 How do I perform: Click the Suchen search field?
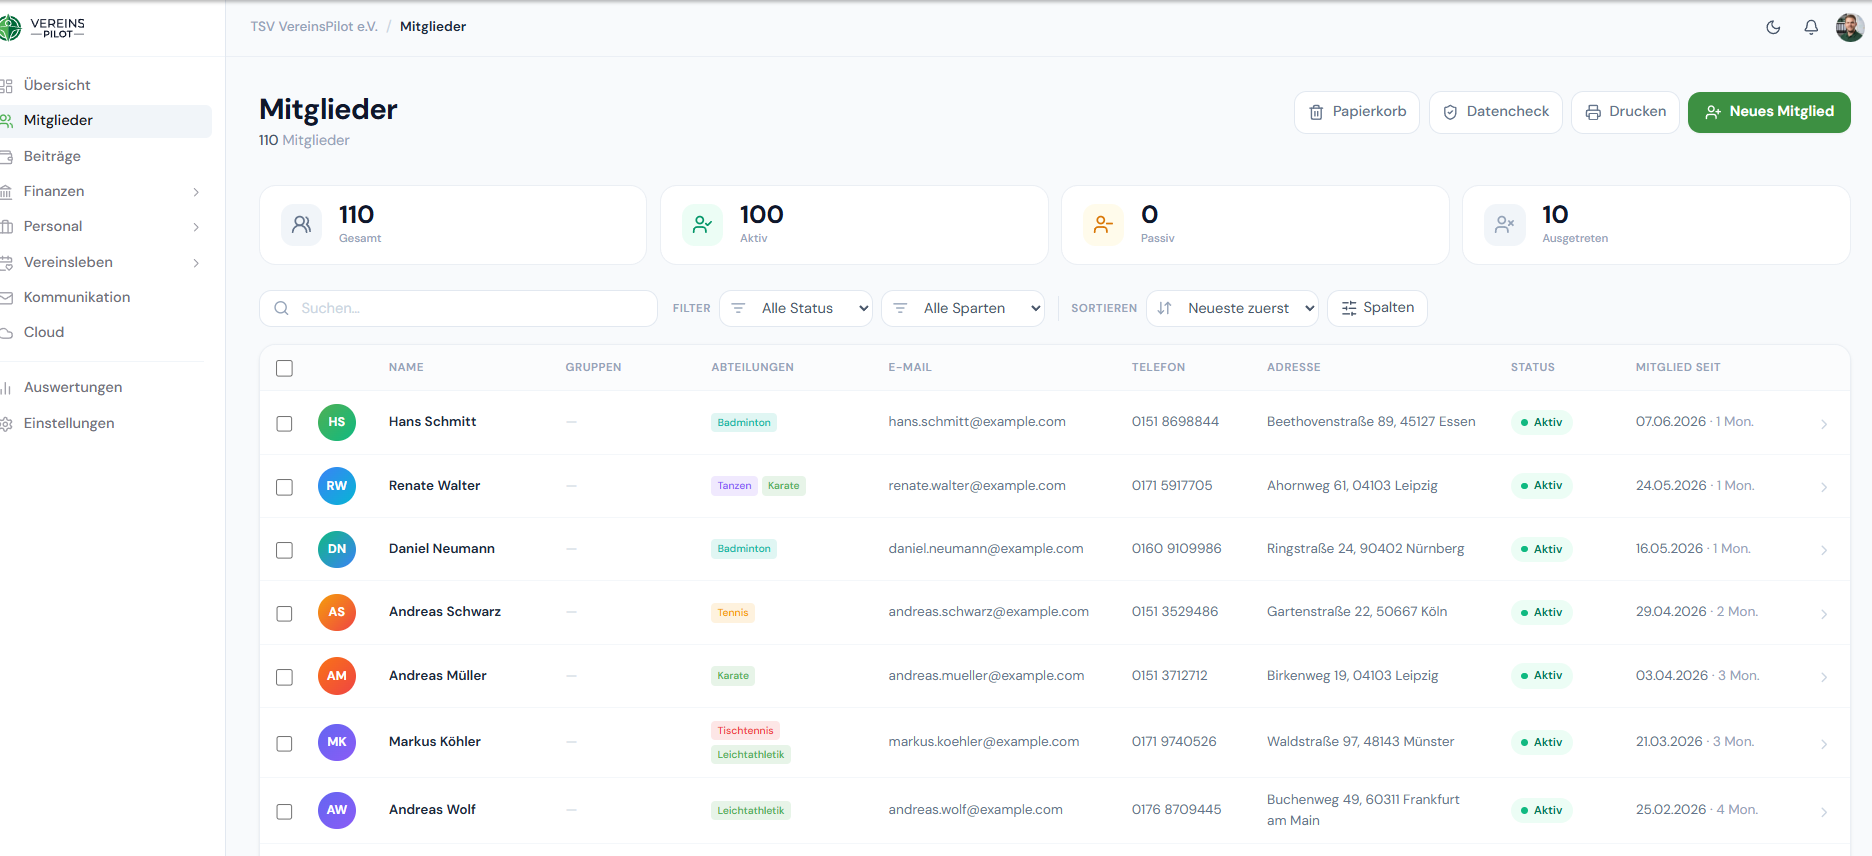click(458, 308)
